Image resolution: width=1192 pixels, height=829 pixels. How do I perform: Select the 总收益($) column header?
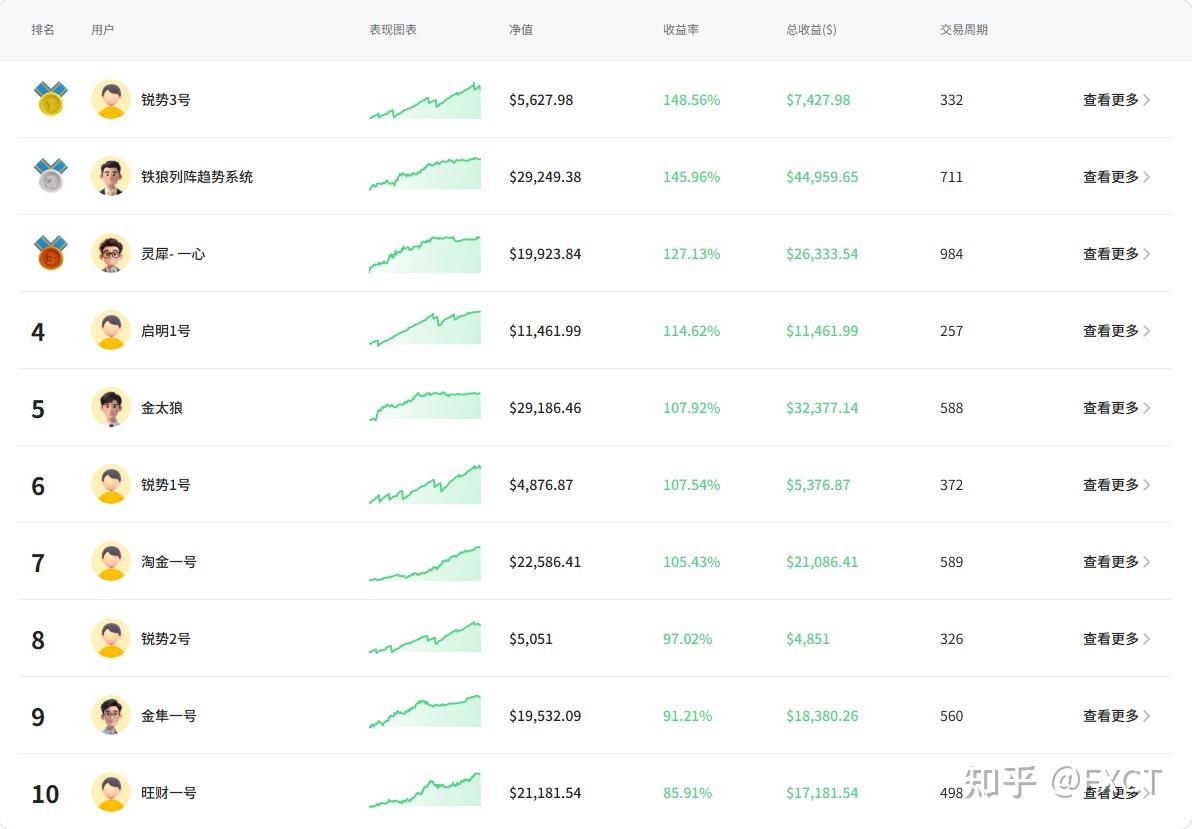click(811, 30)
